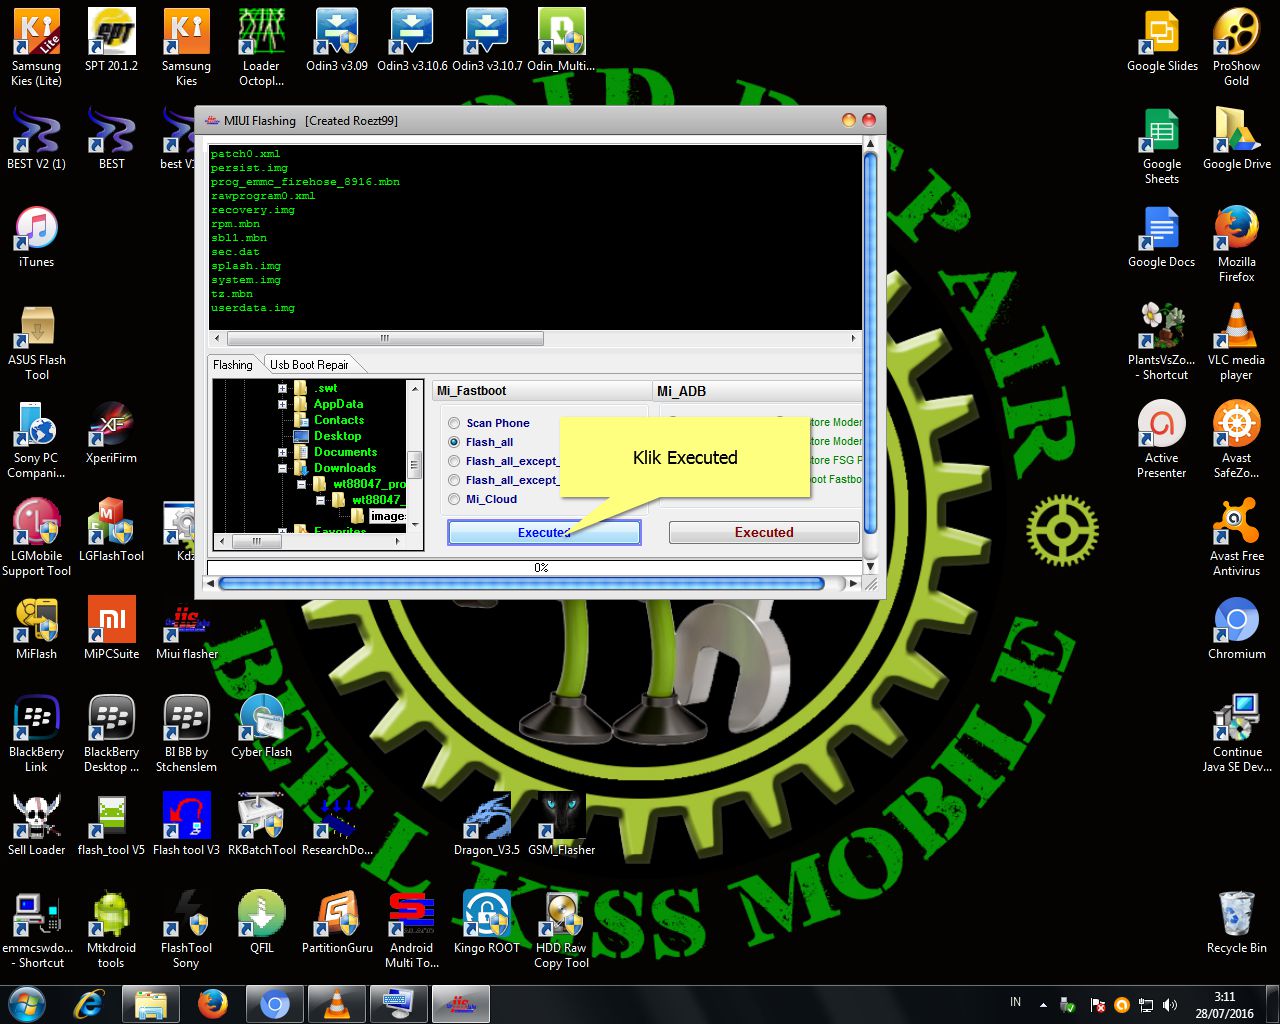Select the Desktop item in folder tree

pyautogui.click(x=338, y=436)
